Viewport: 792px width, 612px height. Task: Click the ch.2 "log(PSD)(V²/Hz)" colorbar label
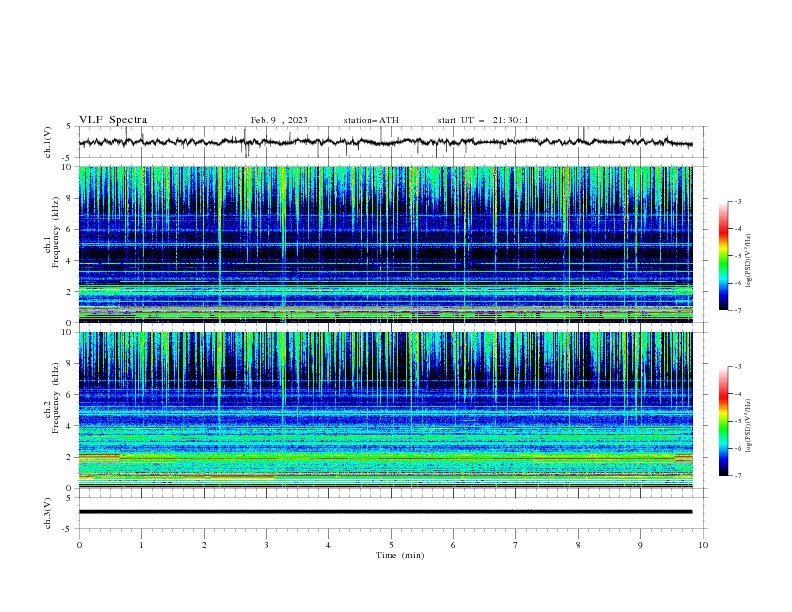point(748,426)
